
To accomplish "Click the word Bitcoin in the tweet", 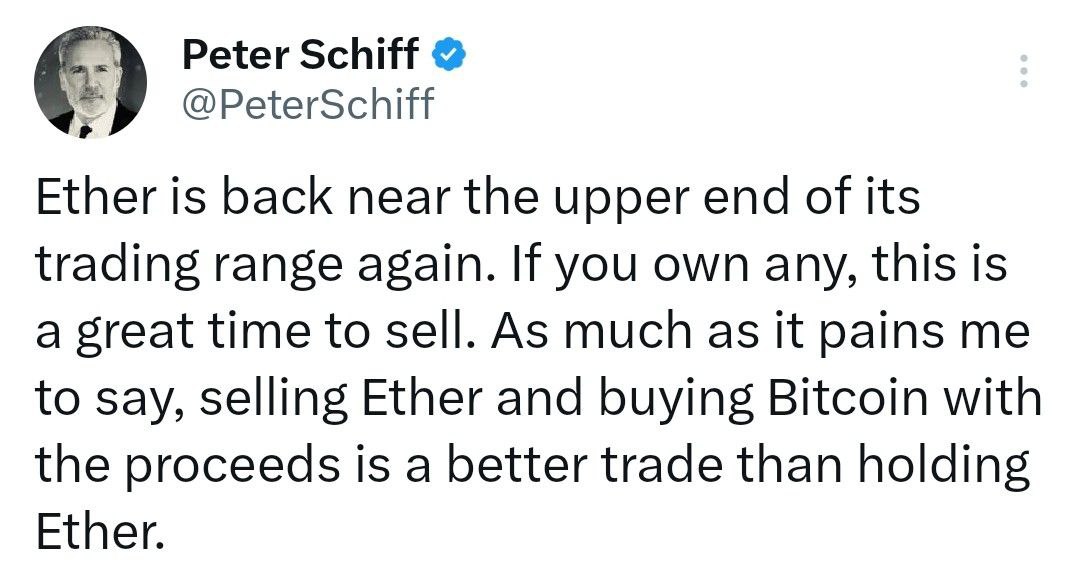I will [x=847, y=398].
